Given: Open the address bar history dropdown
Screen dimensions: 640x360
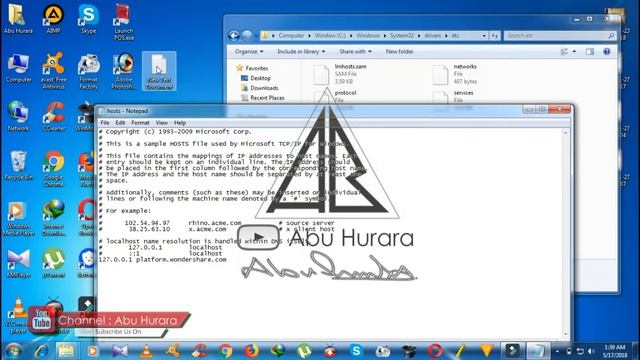Looking at the screenshot, I should pos(484,36).
